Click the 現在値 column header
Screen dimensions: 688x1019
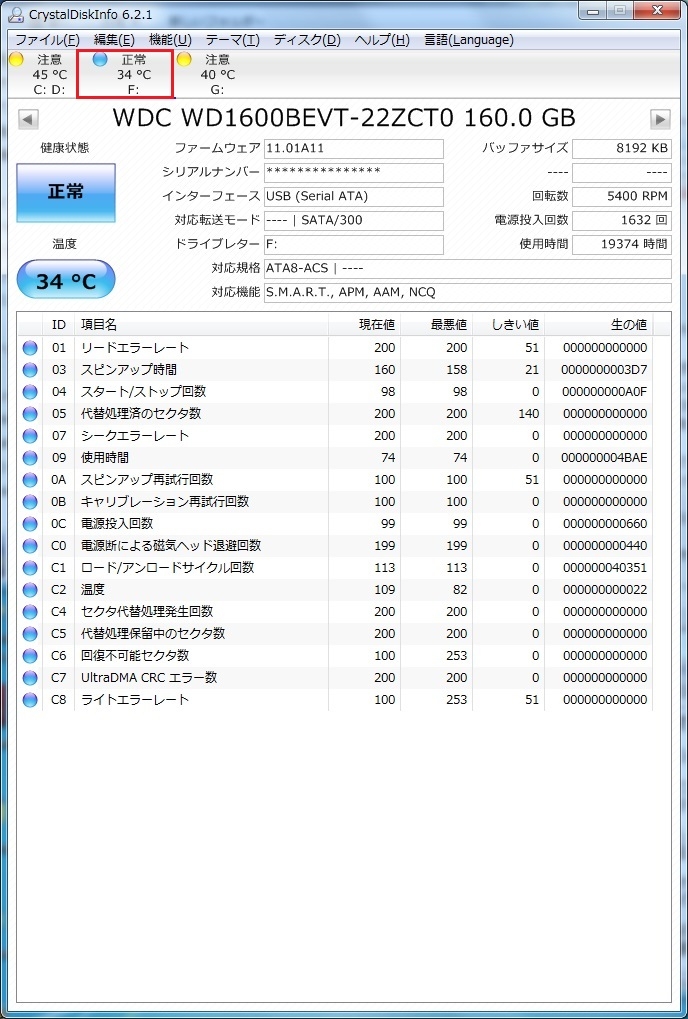click(364, 325)
